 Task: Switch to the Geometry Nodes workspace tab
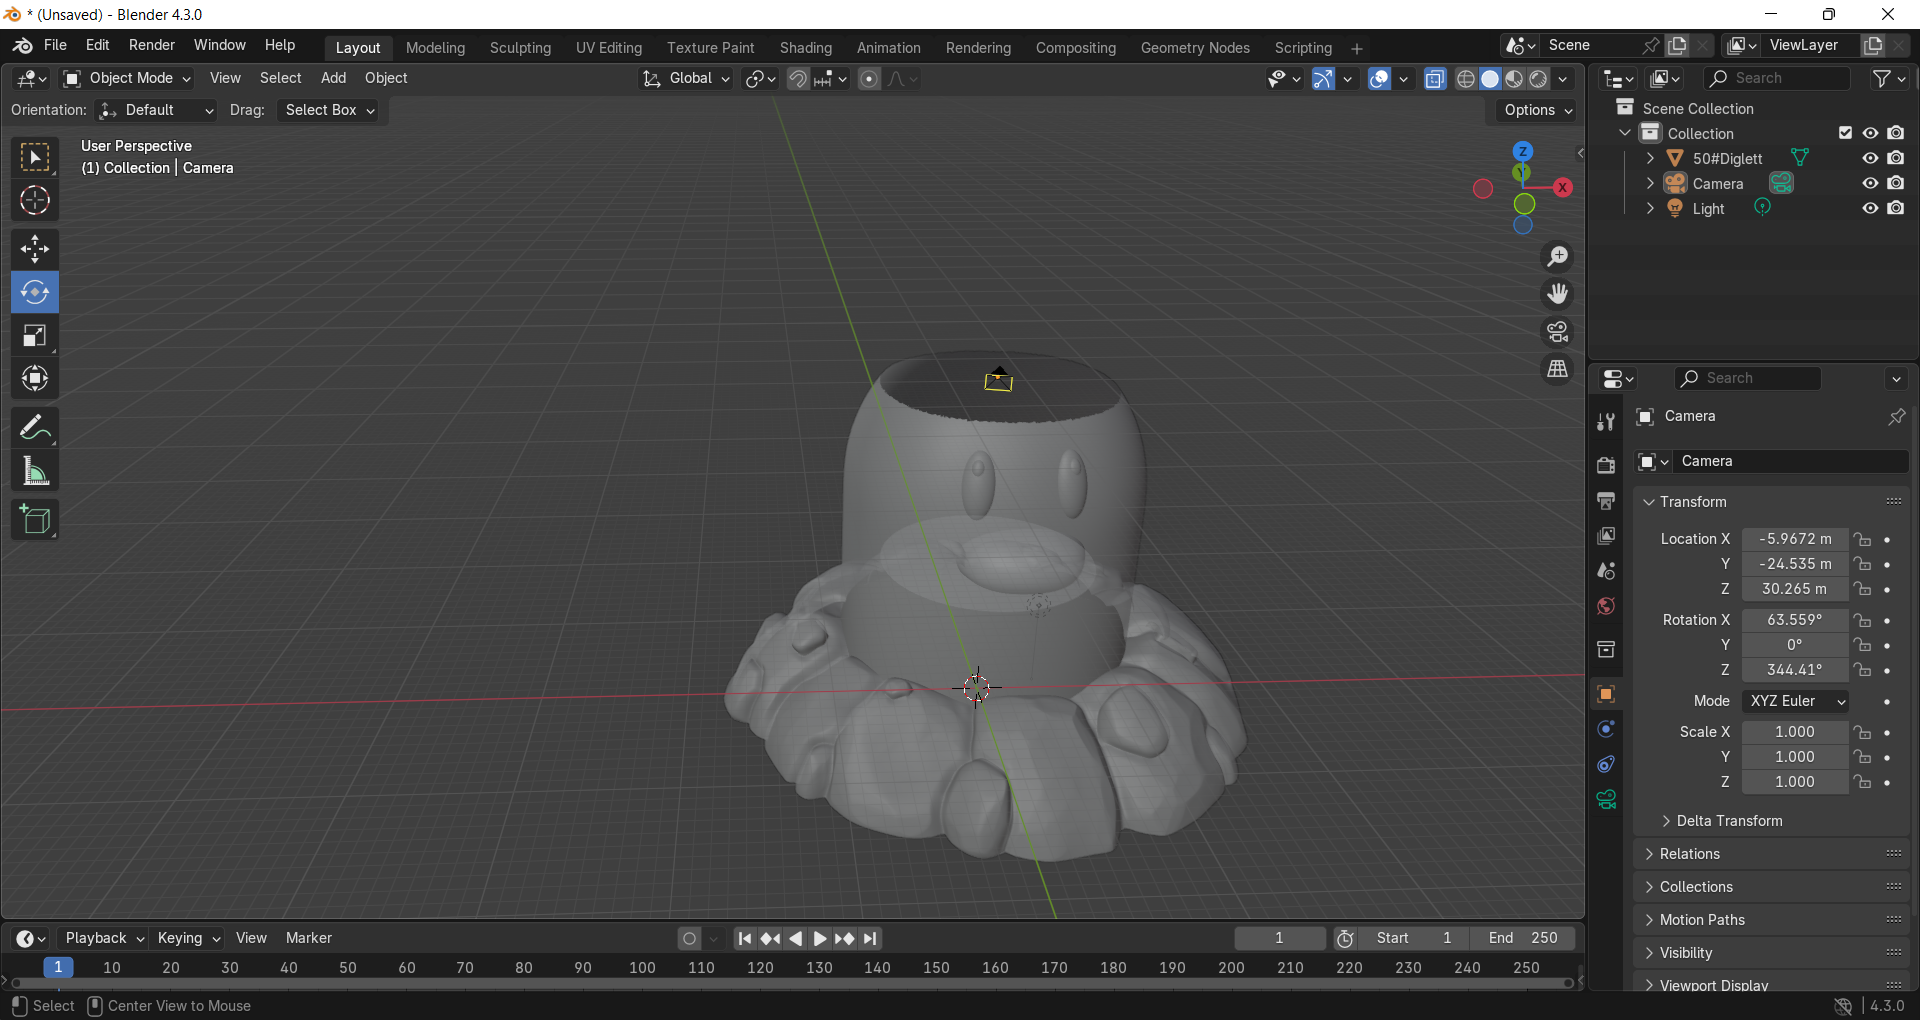pos(1195,48)
